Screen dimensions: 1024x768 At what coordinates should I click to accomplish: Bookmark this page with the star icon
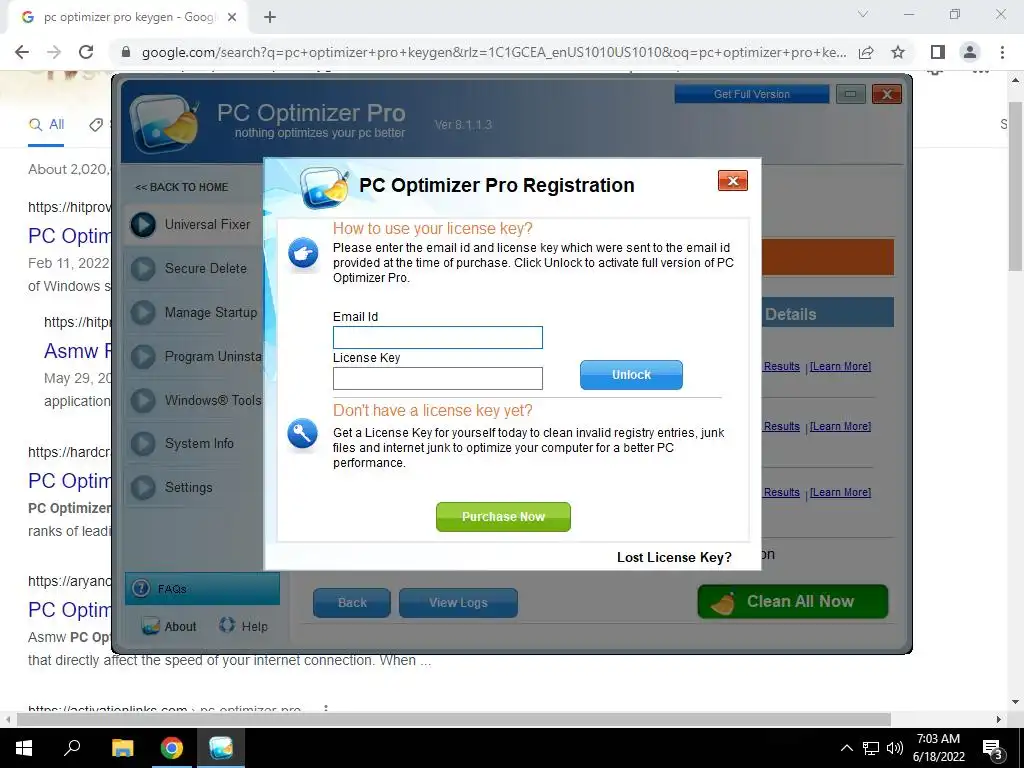coord(898,52)
